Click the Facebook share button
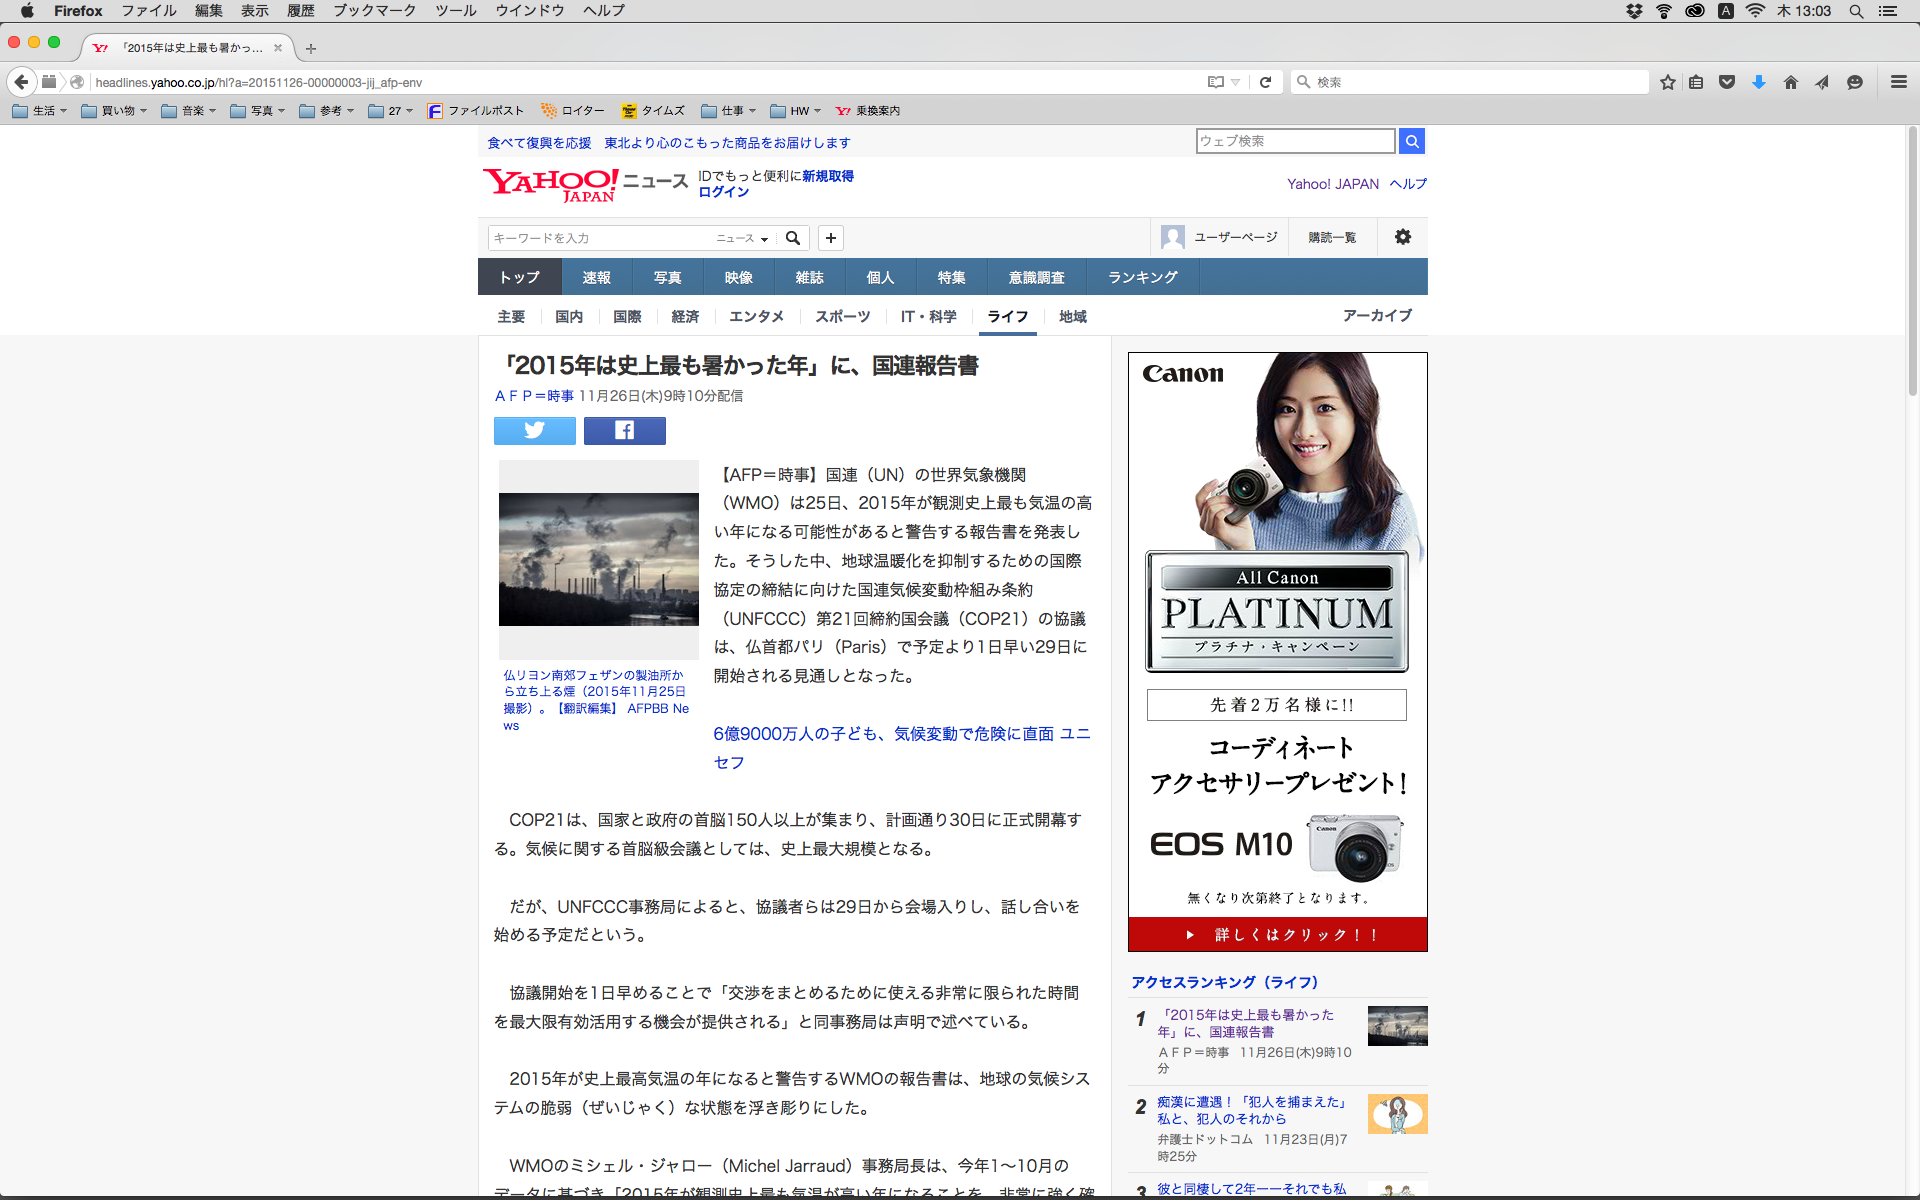This screenshot has width=1920, height=1200. pyautogui.click(x=624, y=430)
